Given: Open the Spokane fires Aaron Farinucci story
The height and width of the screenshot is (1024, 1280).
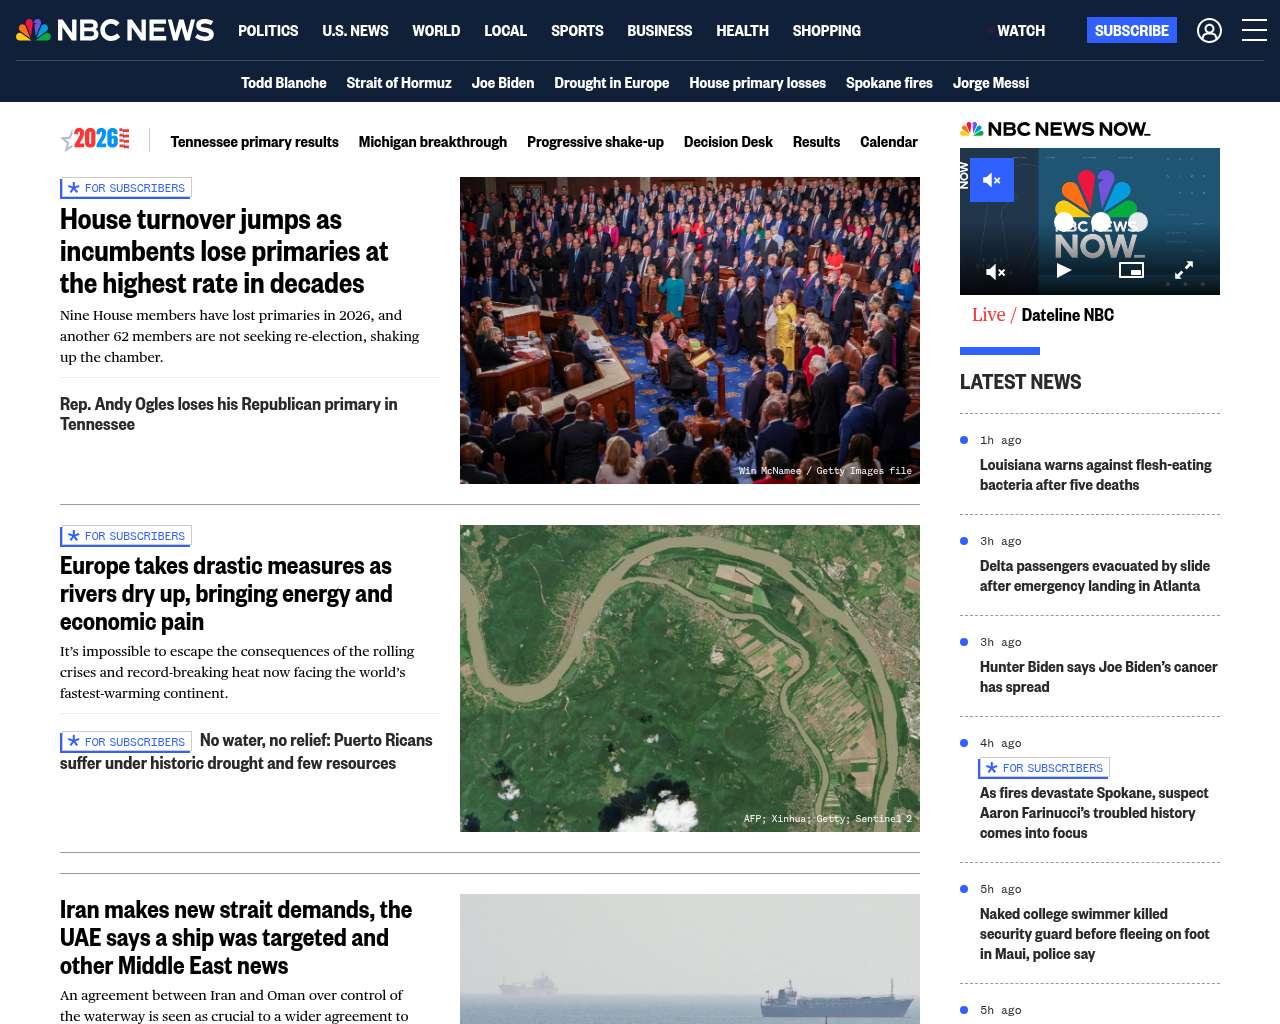Looking at the screenshot, I should click(x=1094, y=813).
